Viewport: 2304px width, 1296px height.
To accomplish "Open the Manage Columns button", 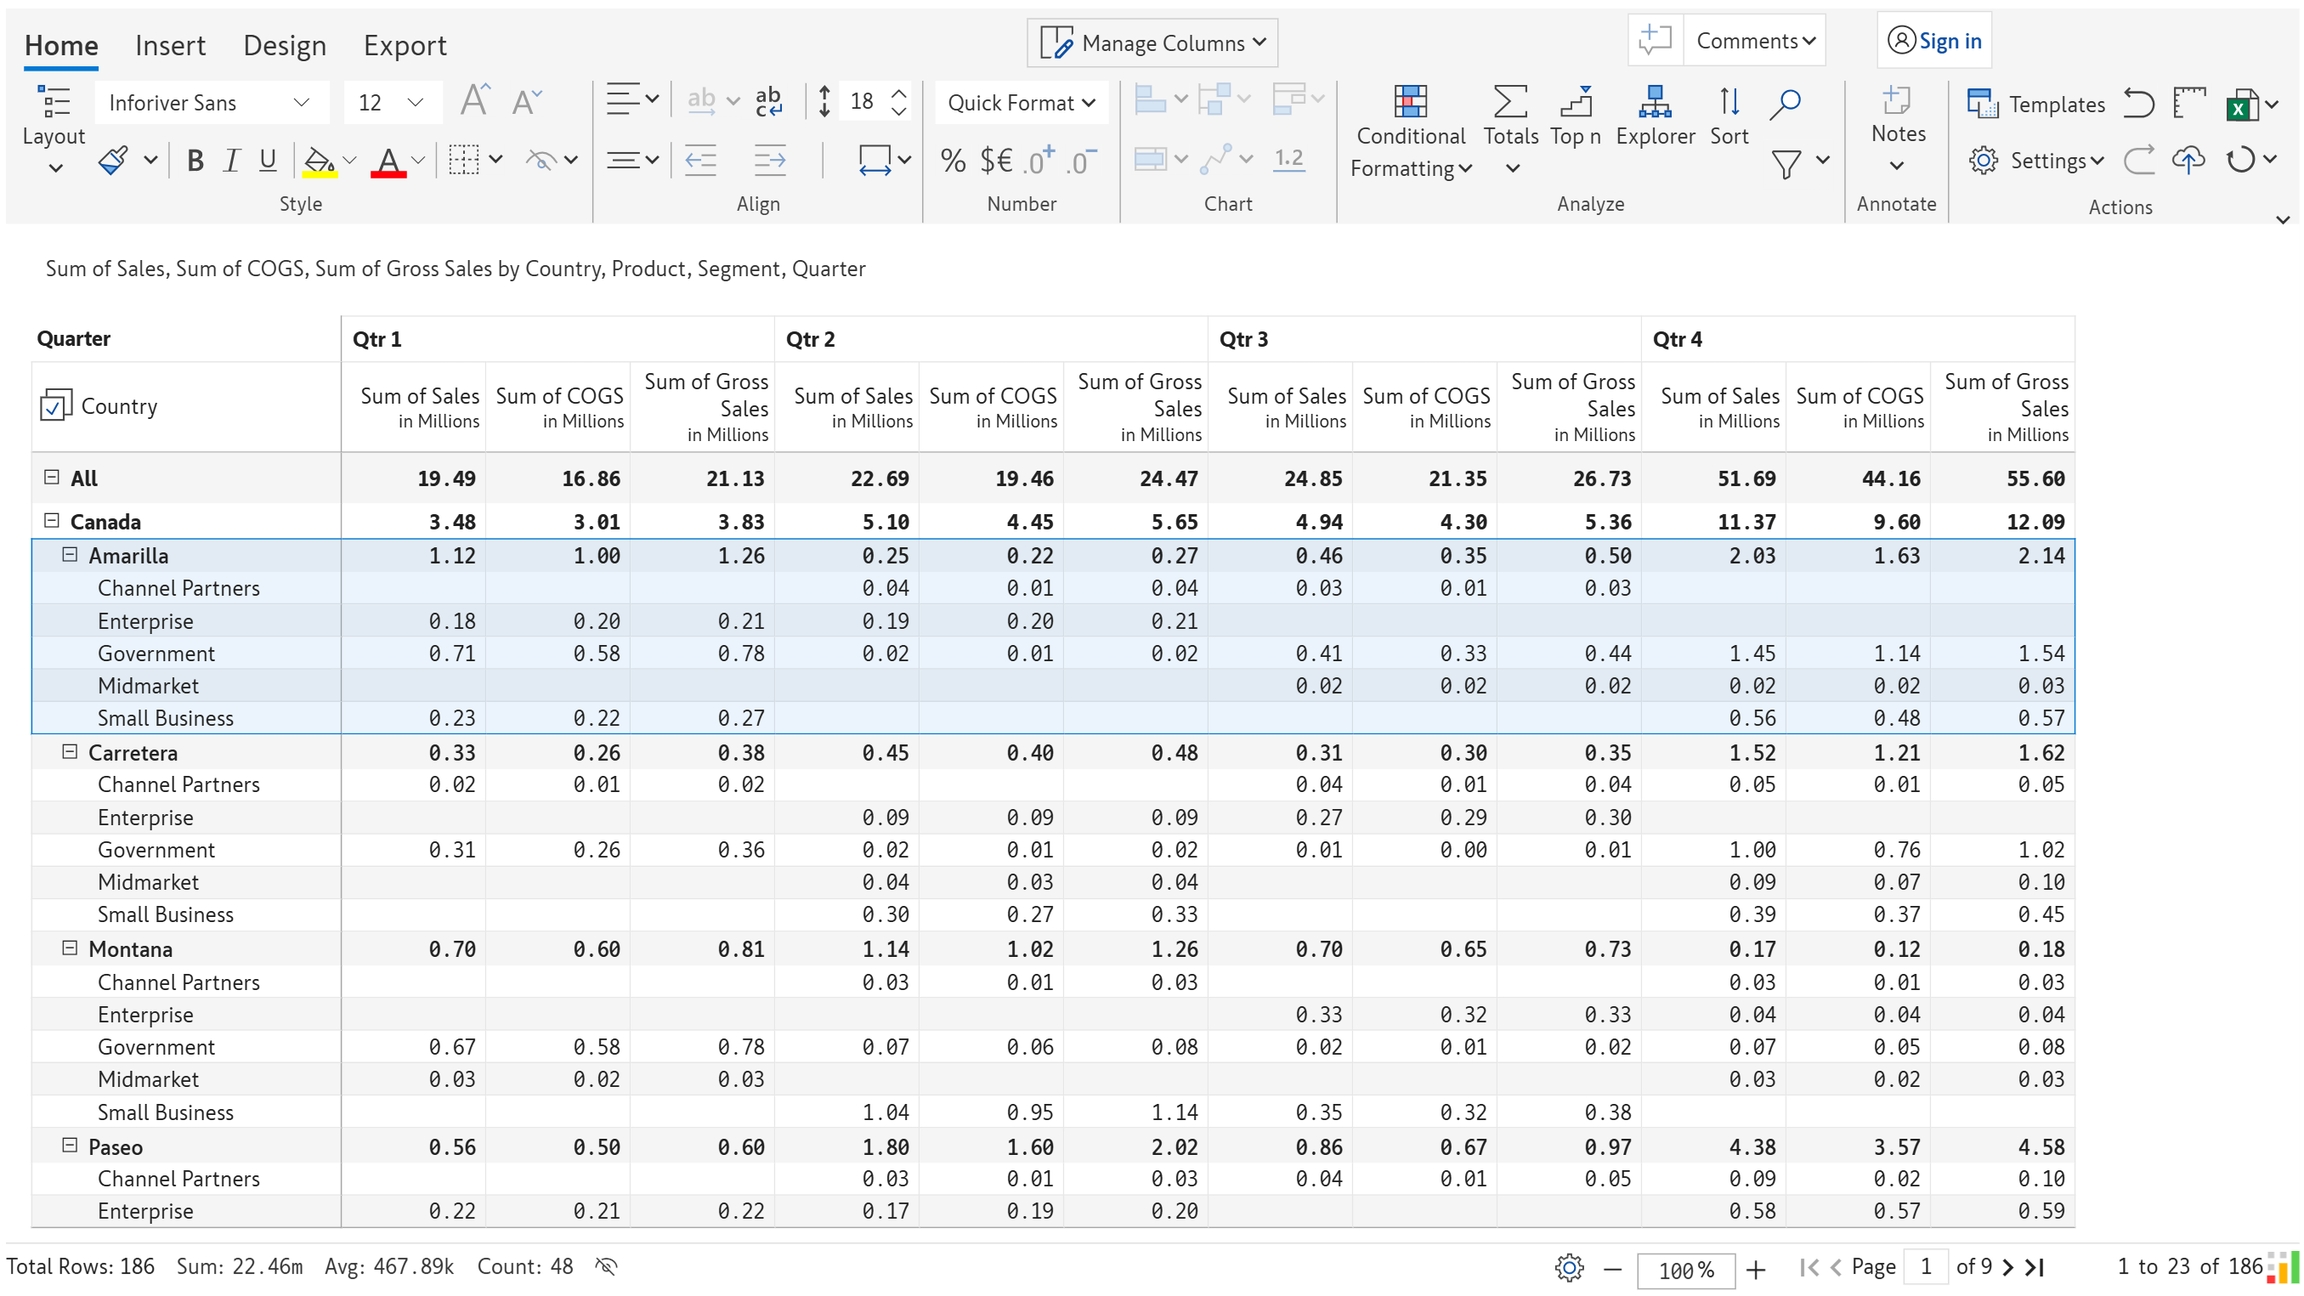I will pos(1153,43).
